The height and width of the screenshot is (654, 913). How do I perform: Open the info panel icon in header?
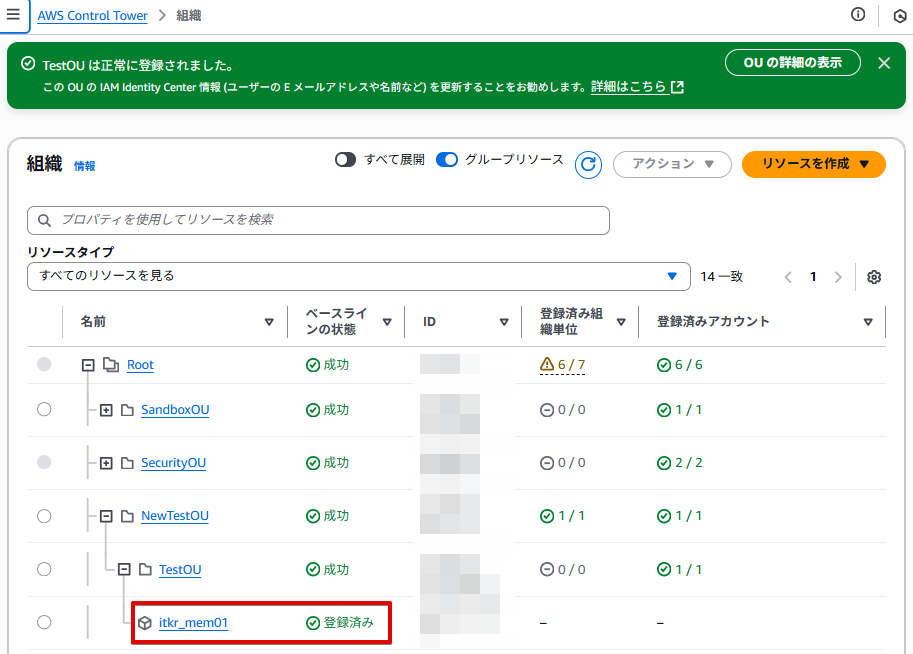(x=858, y=15)
